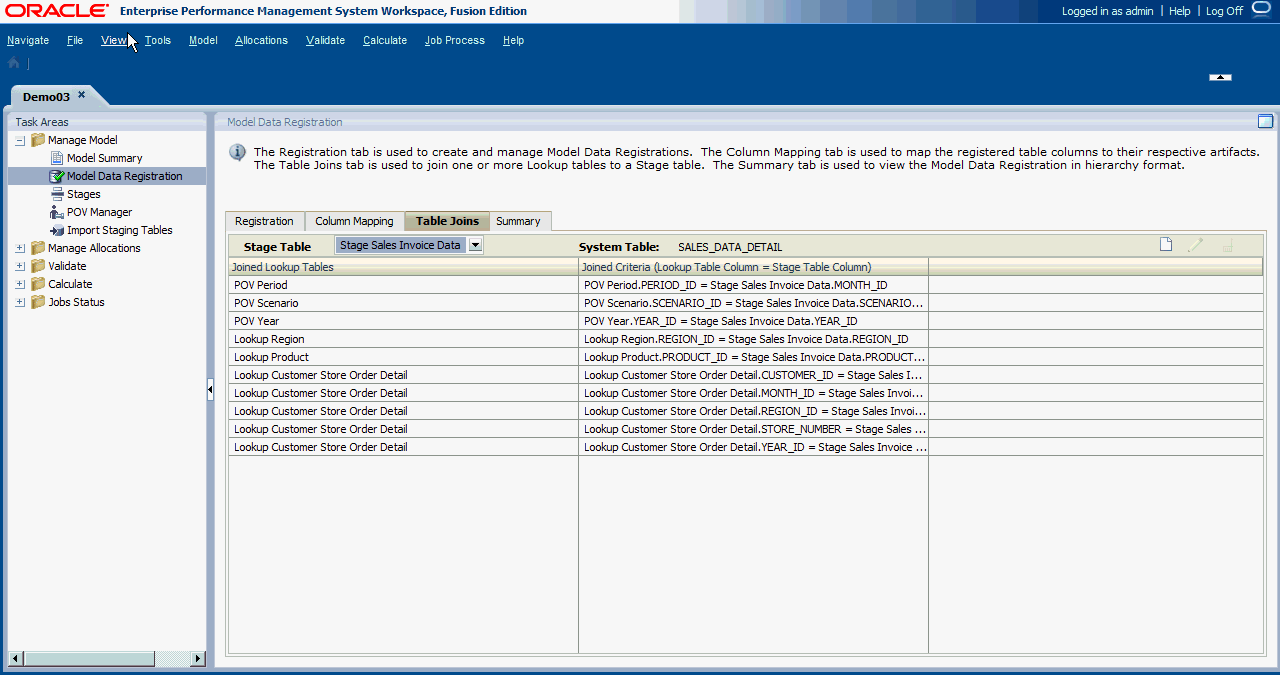The image size is (1280, 675).
Task: Click the Calculate folder icon in the tree
Action: [x=38, y=284]
